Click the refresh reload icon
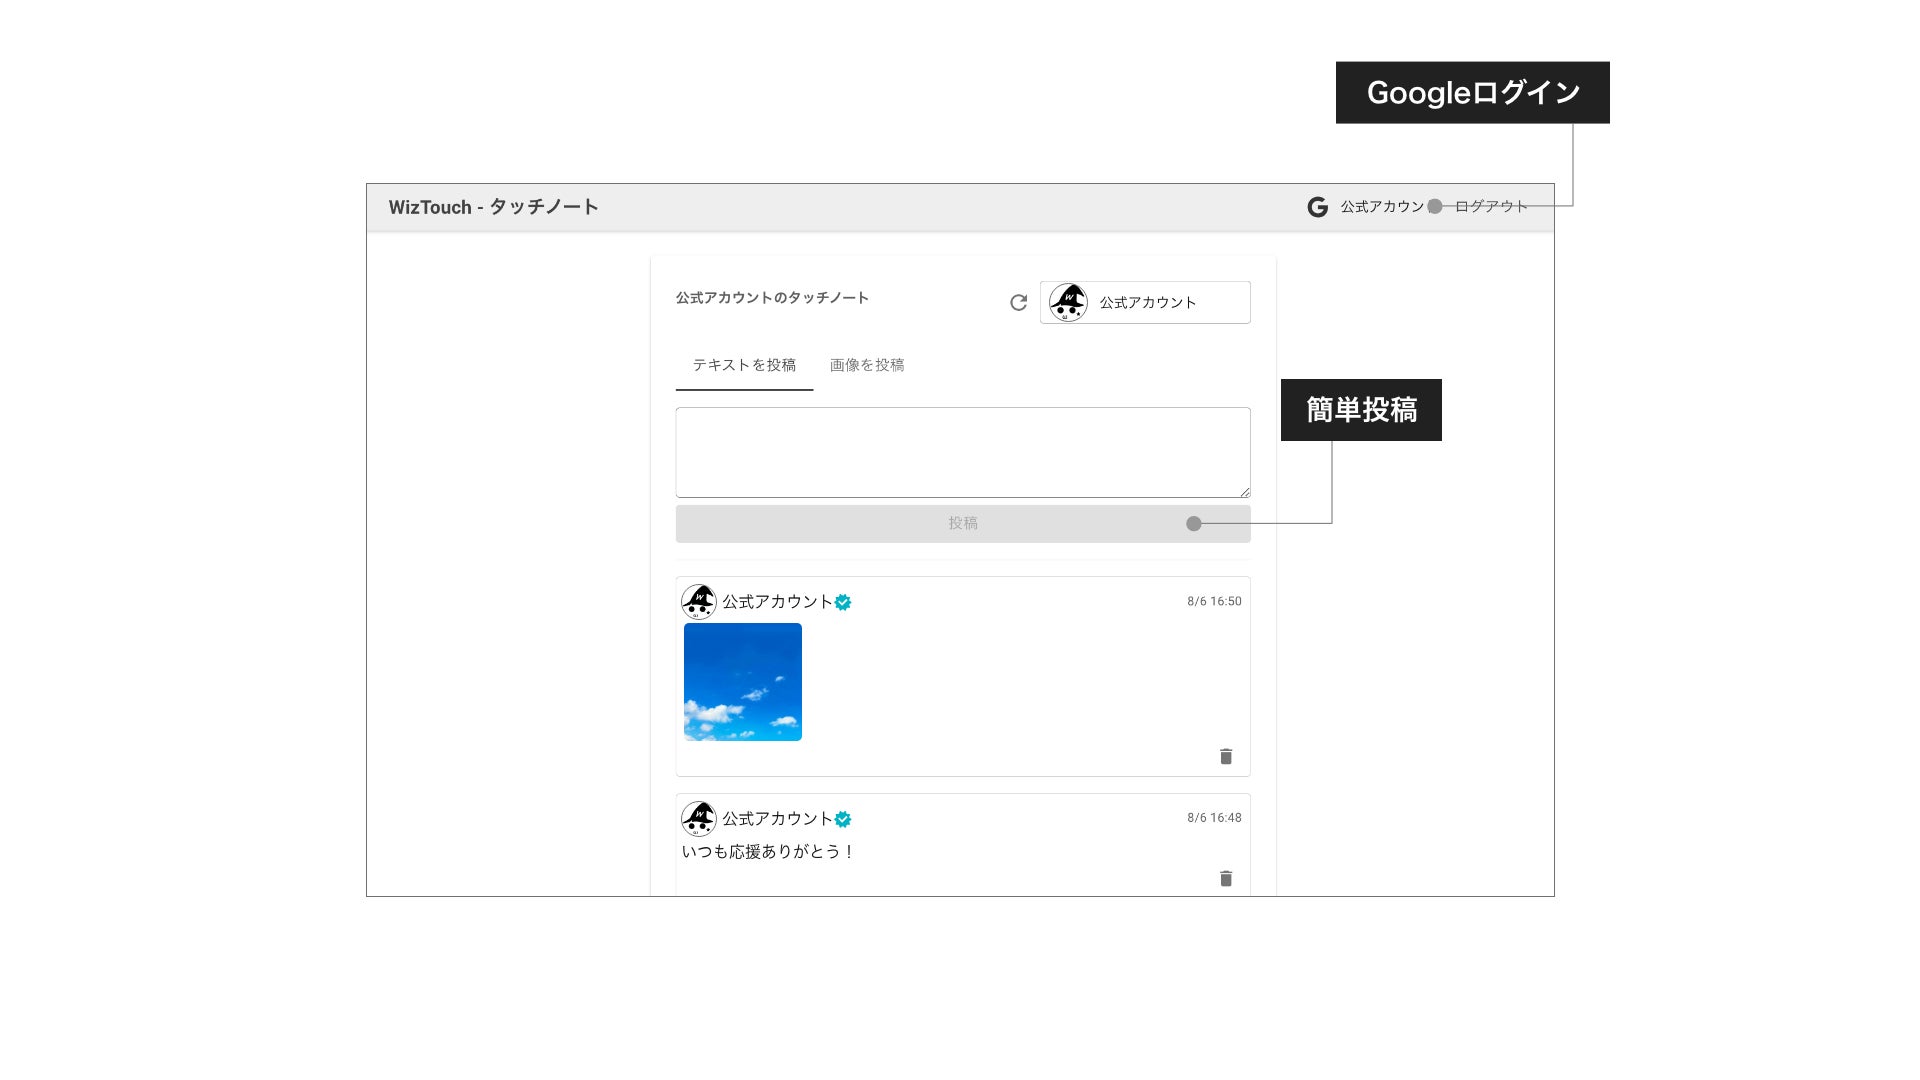 pyautogui.click(x=1018, y=303)
